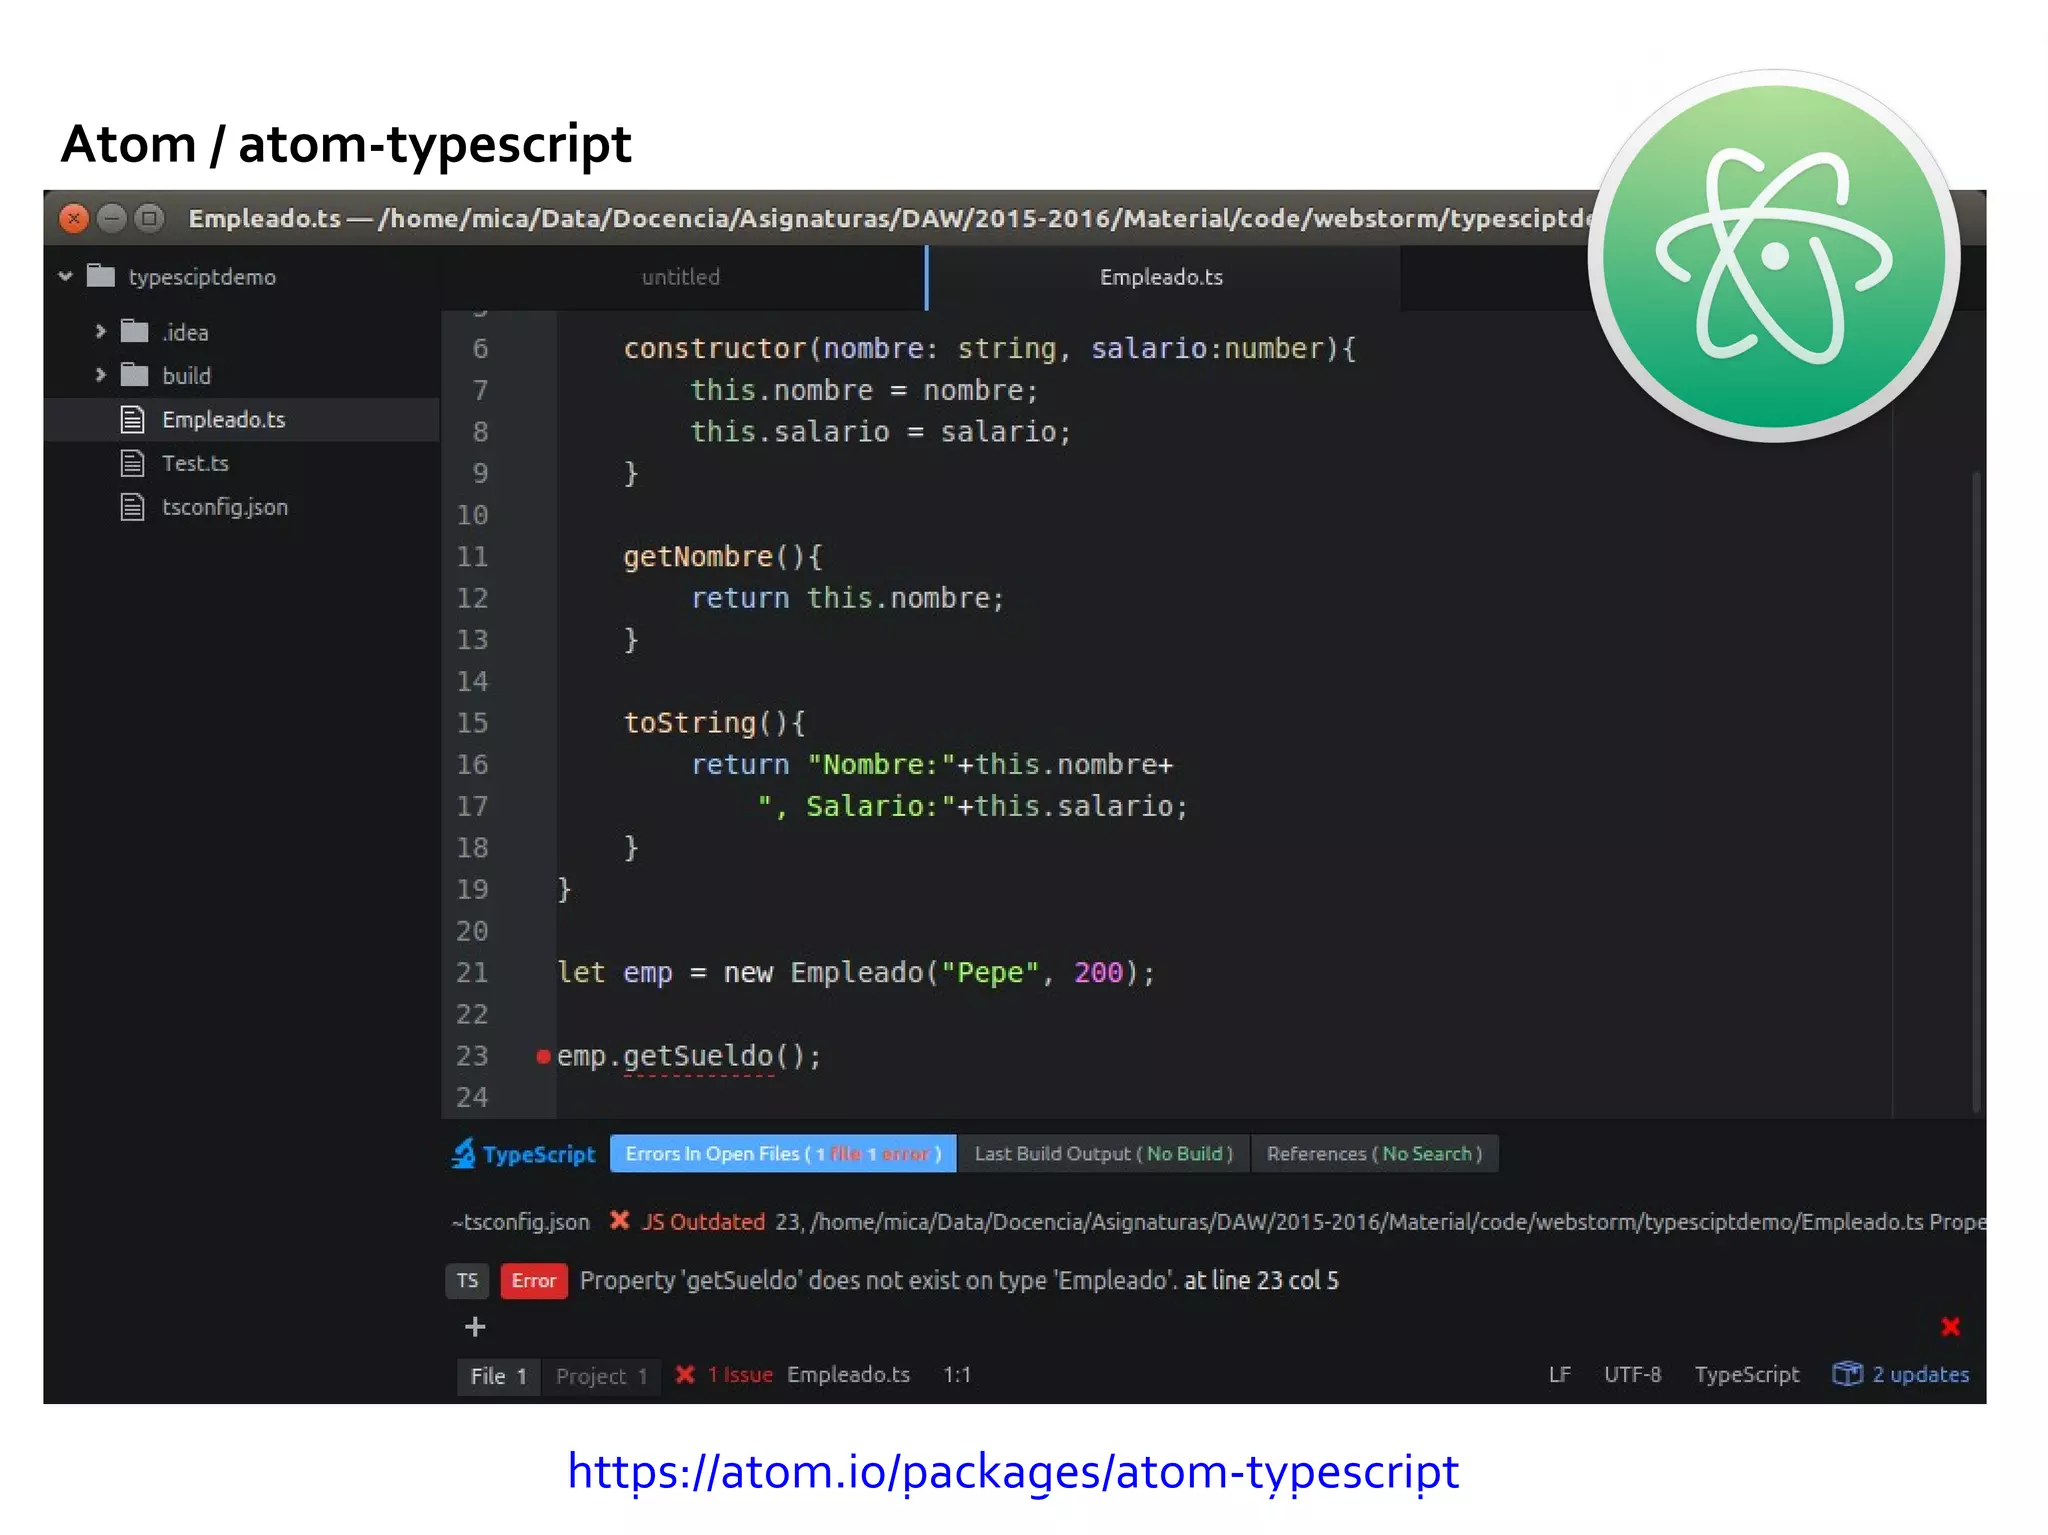Maximize the Atom window
Viewport: 2048px width, 1535px height.
click(150, 218)
